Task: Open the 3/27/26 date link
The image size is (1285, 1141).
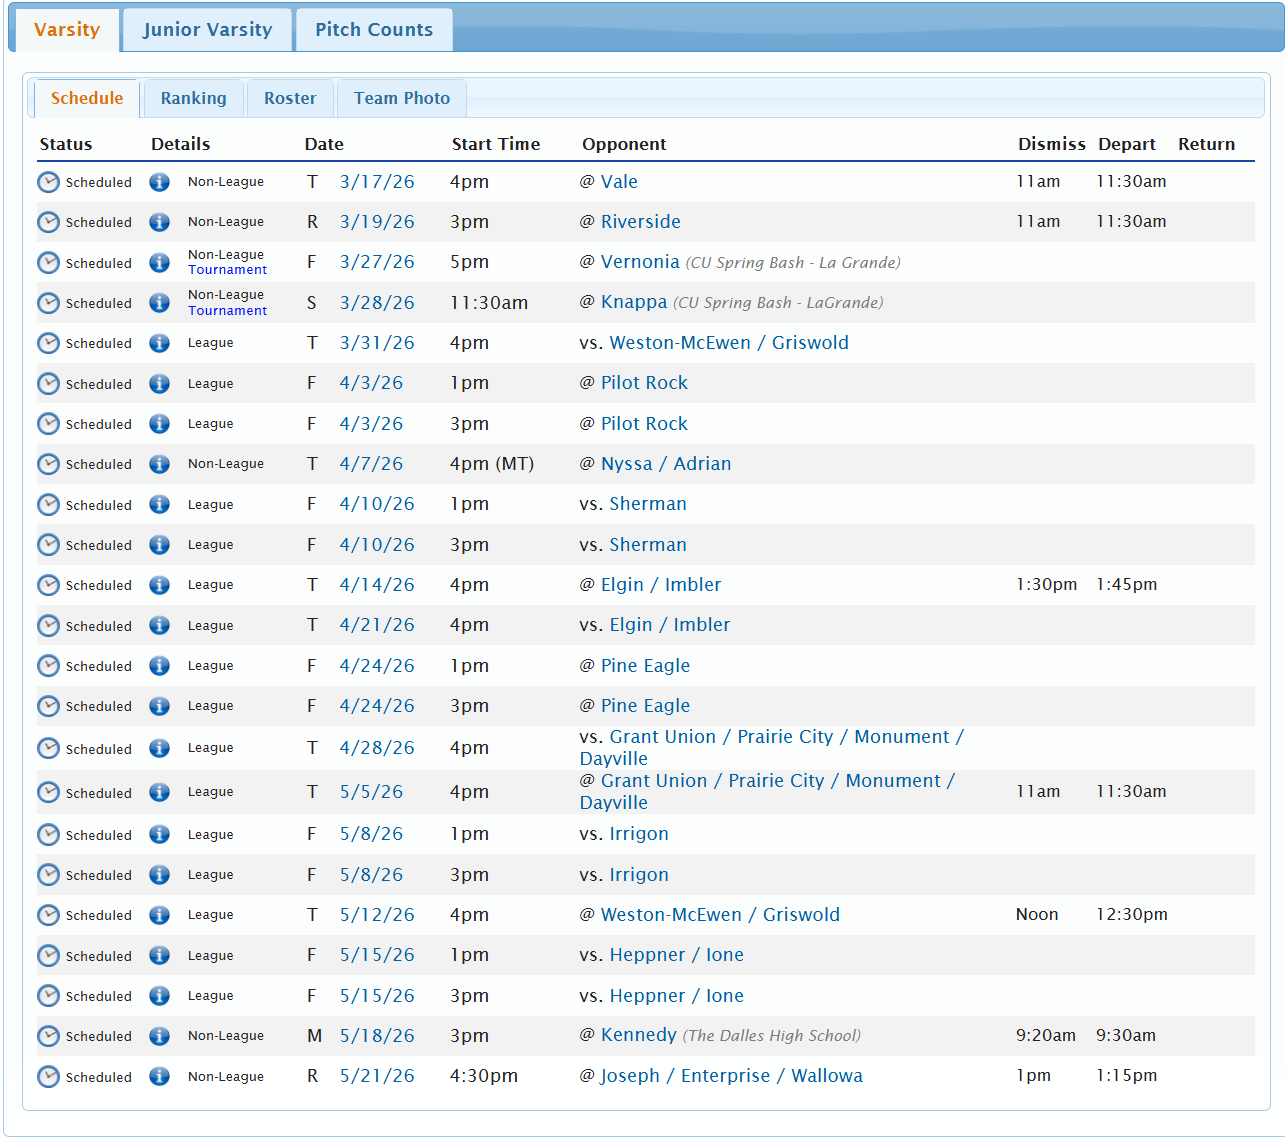Action: tap(377, 262)
